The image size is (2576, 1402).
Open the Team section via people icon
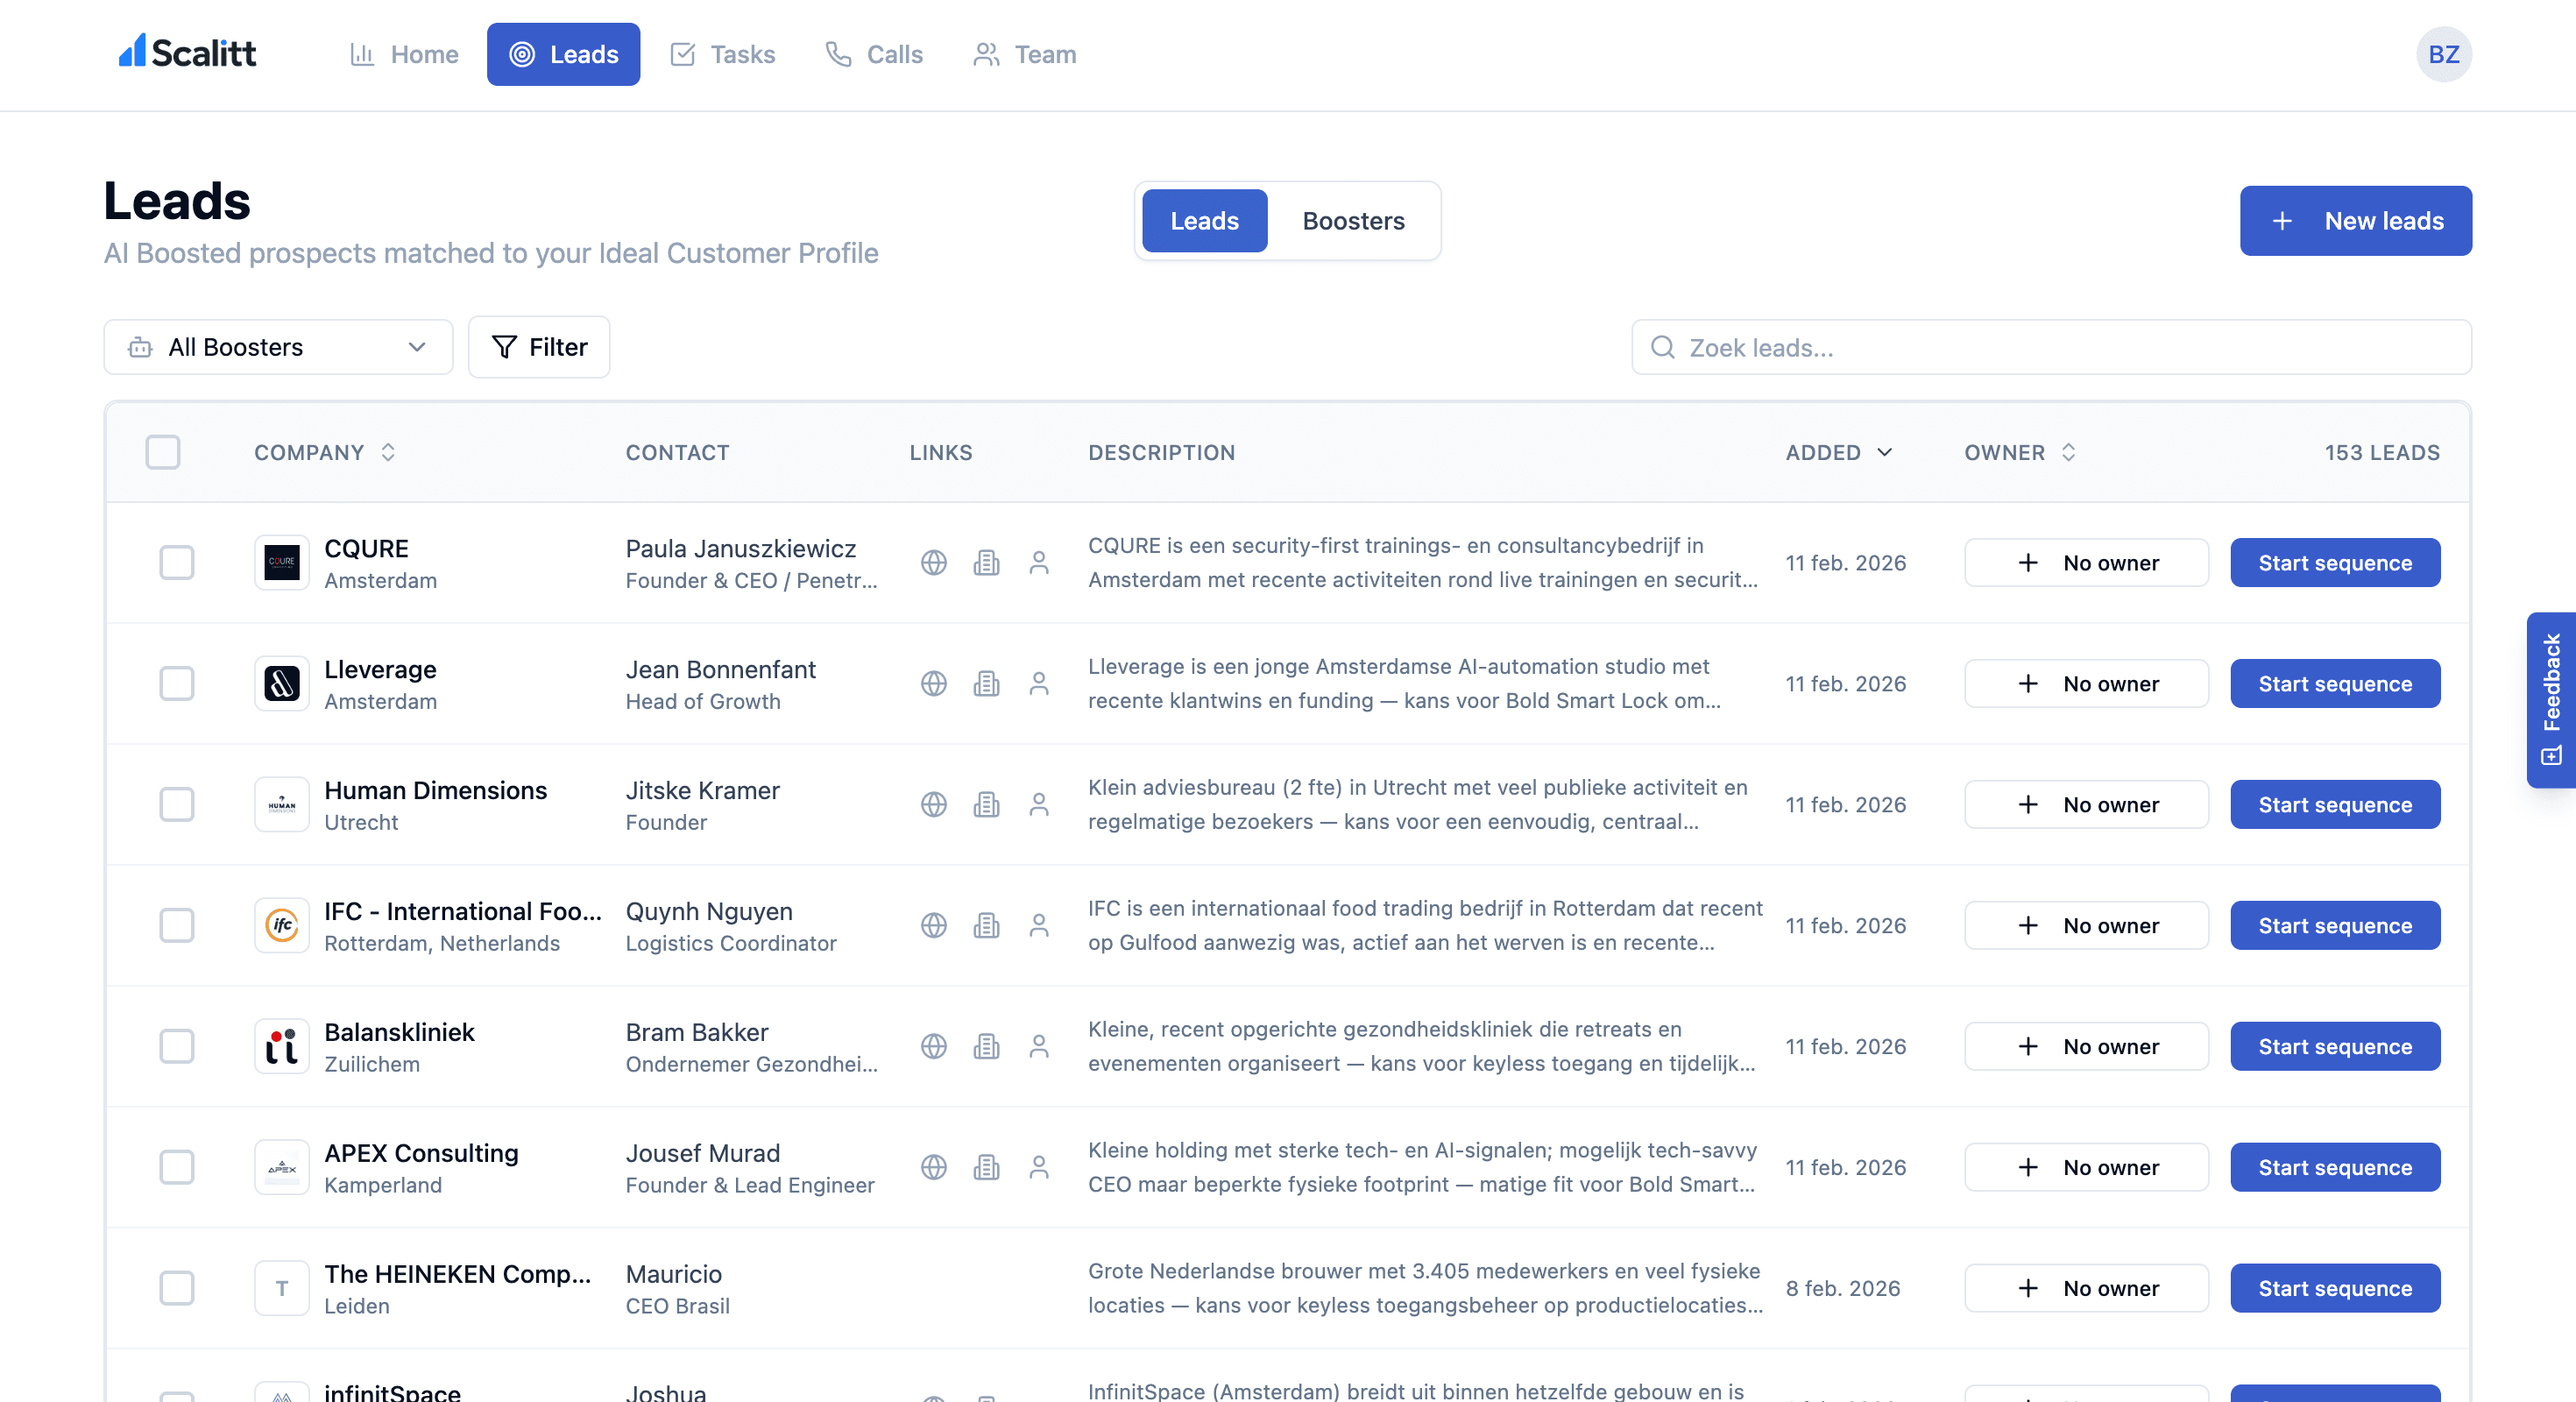pos(985,54)
